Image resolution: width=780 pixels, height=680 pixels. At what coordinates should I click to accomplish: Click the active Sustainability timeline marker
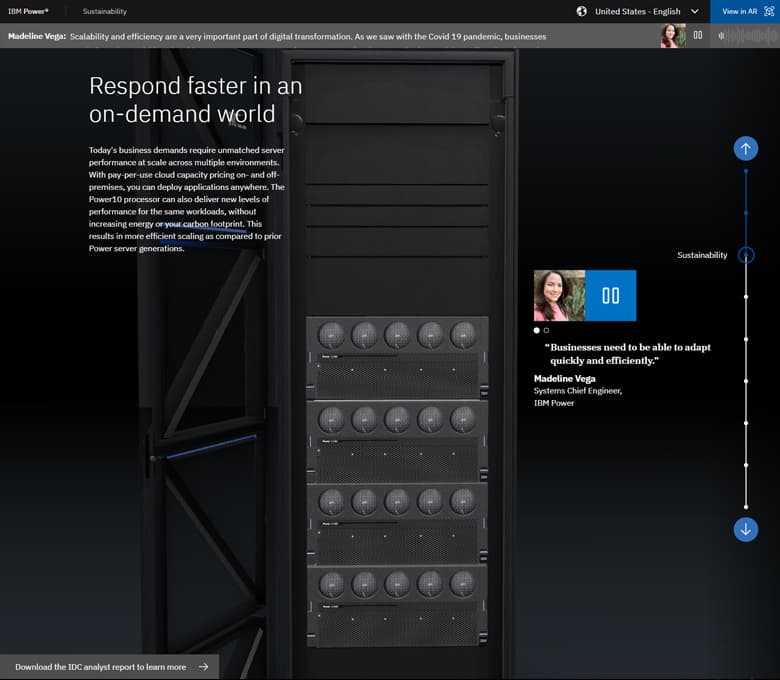coord(746,255)
